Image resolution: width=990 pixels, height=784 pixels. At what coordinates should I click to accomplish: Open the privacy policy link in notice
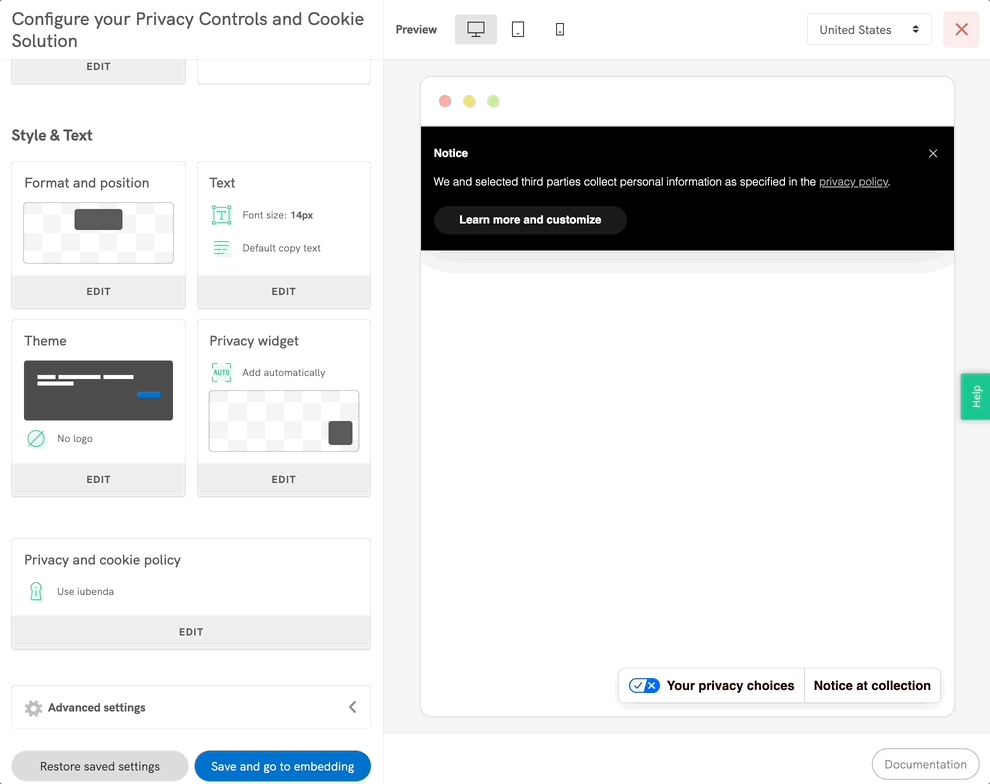(x=853, y=182)
